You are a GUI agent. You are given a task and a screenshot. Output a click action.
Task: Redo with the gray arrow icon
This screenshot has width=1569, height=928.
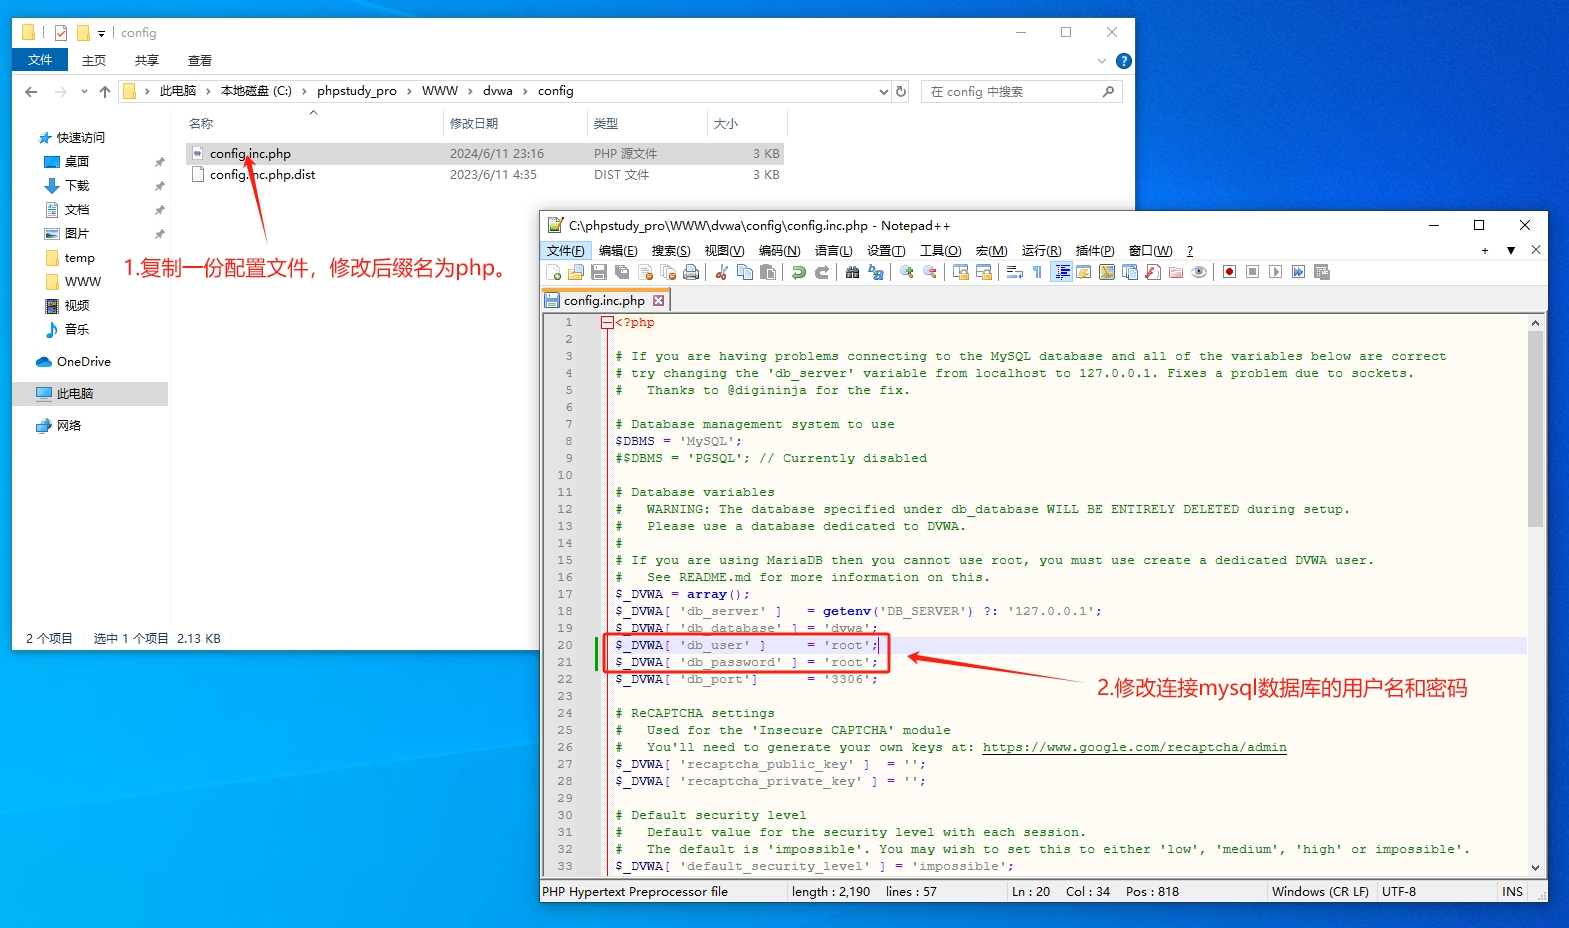pos(821,272)
